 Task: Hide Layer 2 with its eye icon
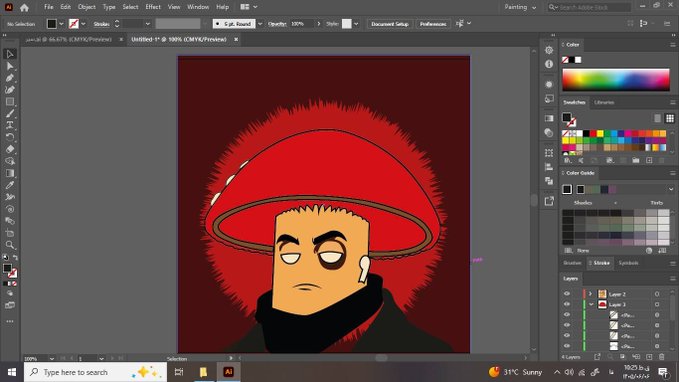pyautogui.click(x=567, y=294)
